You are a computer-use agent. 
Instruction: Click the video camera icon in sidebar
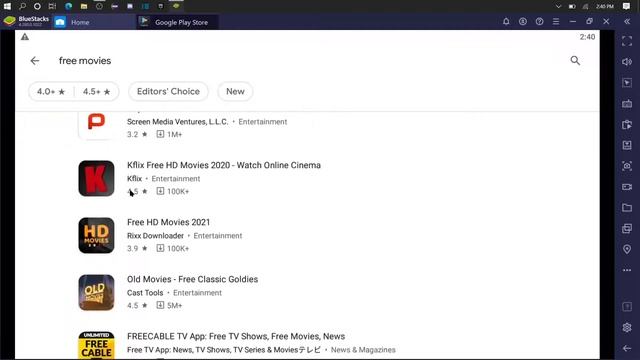coord(627,187)
